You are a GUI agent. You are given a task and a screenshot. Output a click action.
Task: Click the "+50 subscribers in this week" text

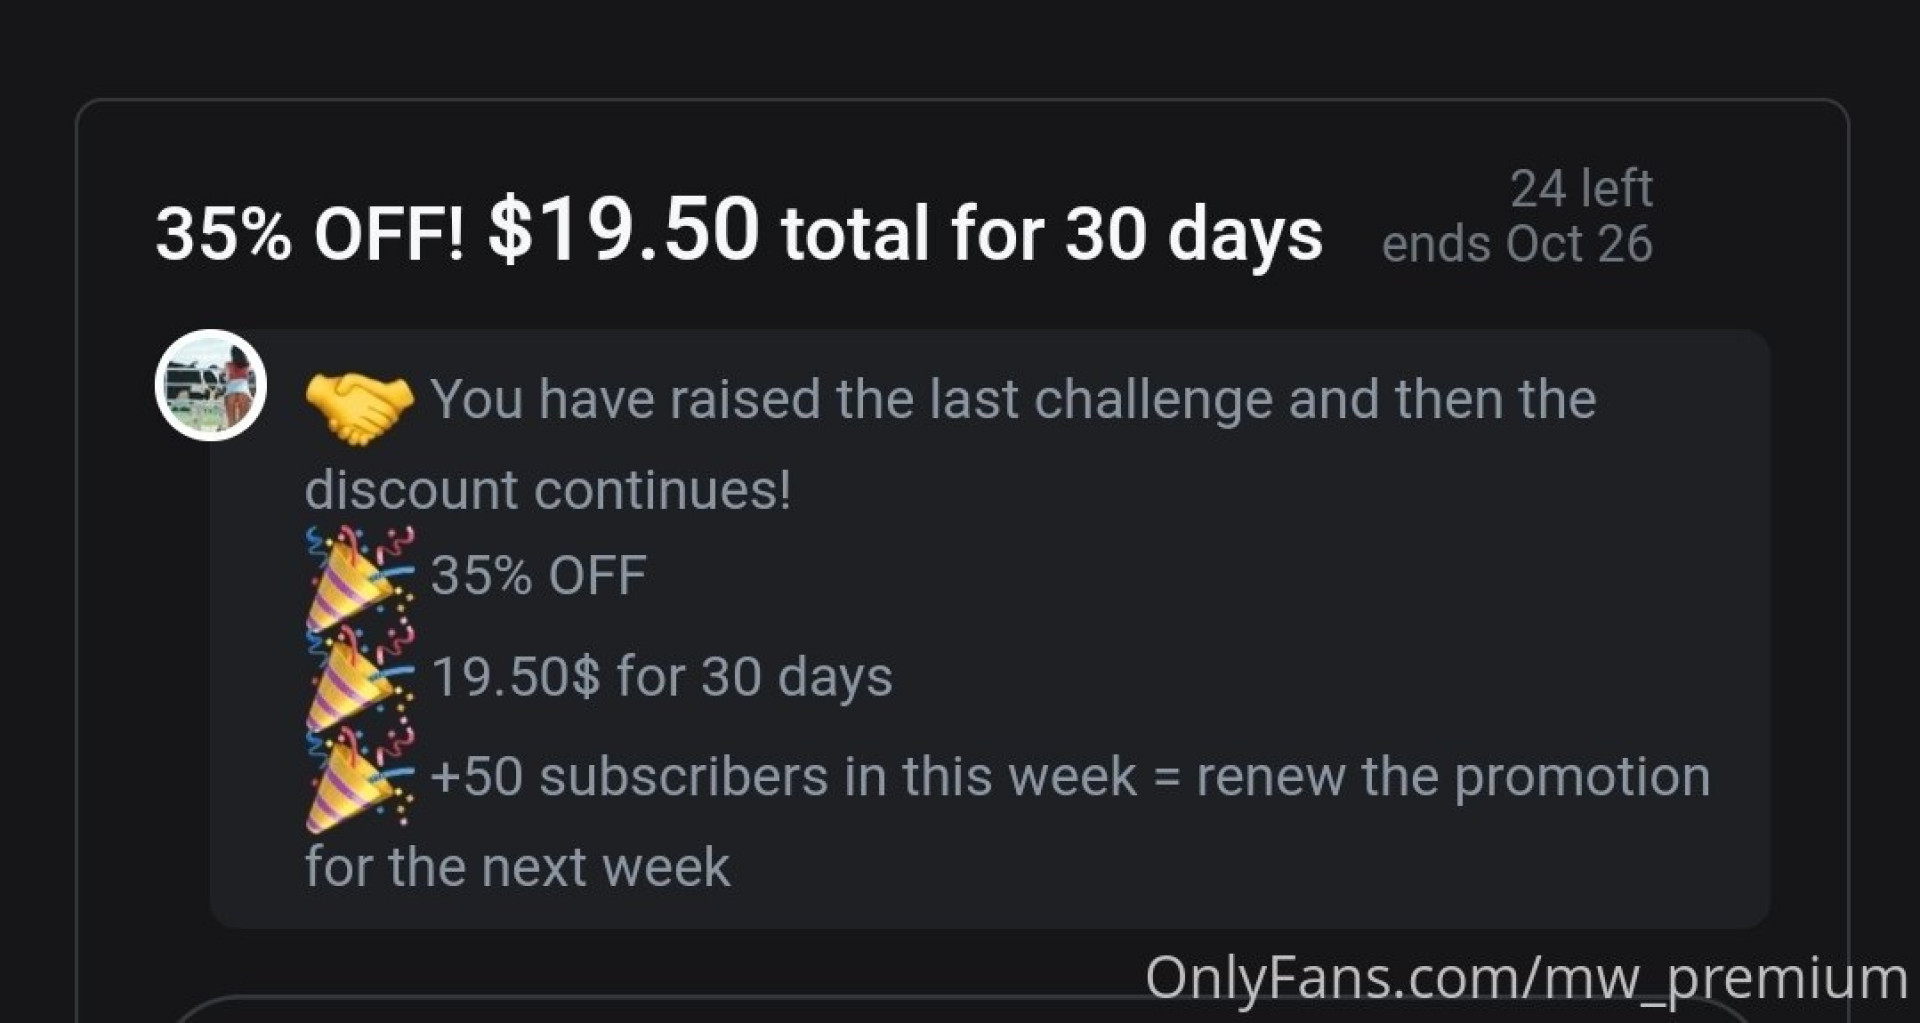pyautogui.click(x=783, y=777)
